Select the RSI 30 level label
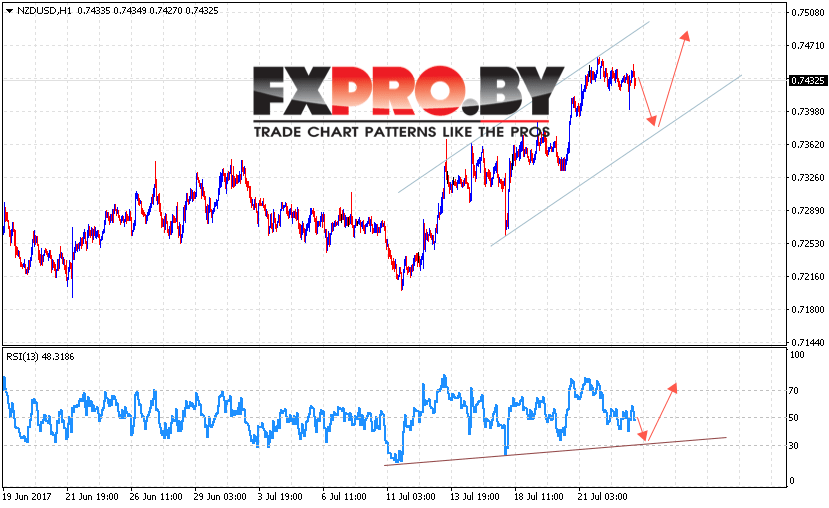Viewport: 829px width, 508px height. click(x=794, y=446)
